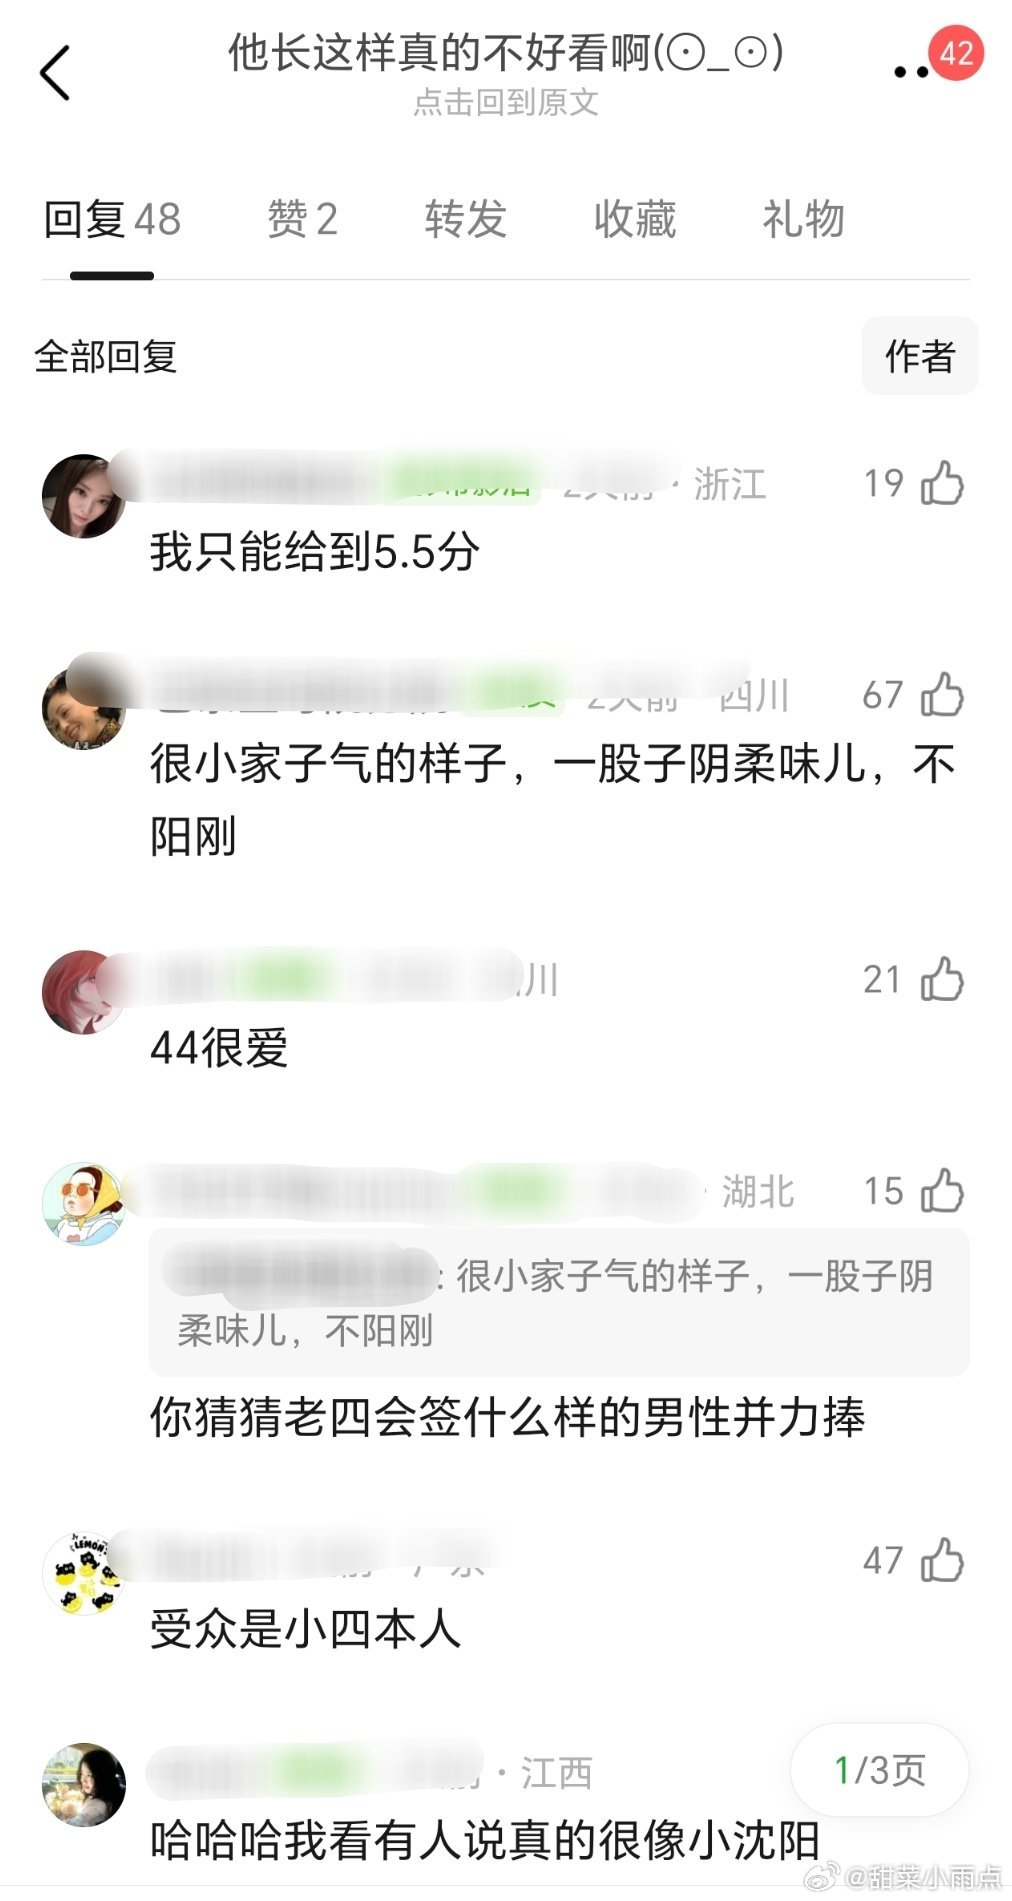Open the red-haired avatar beside 44很爱
The height and width of the screenshot is (1901, 1012).
[84, 992]
